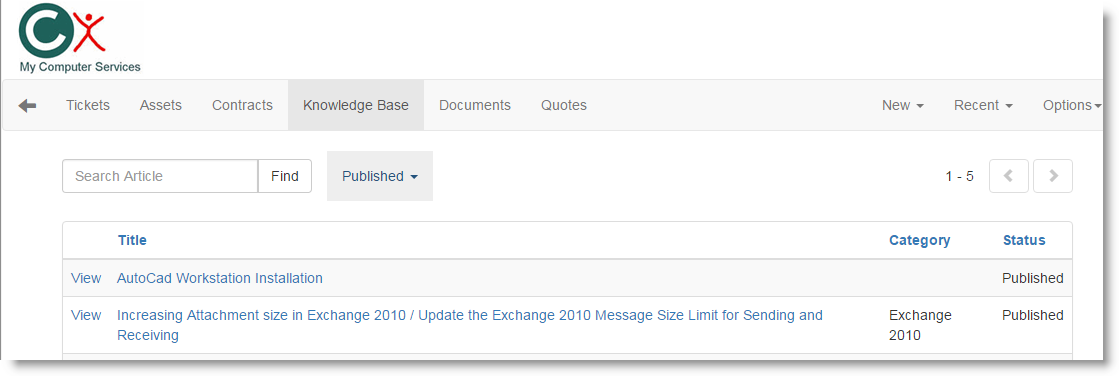This screenshot has width=1119, height=376.
Task: Open the Published status filter dropdown
Action: coord(380,176)
